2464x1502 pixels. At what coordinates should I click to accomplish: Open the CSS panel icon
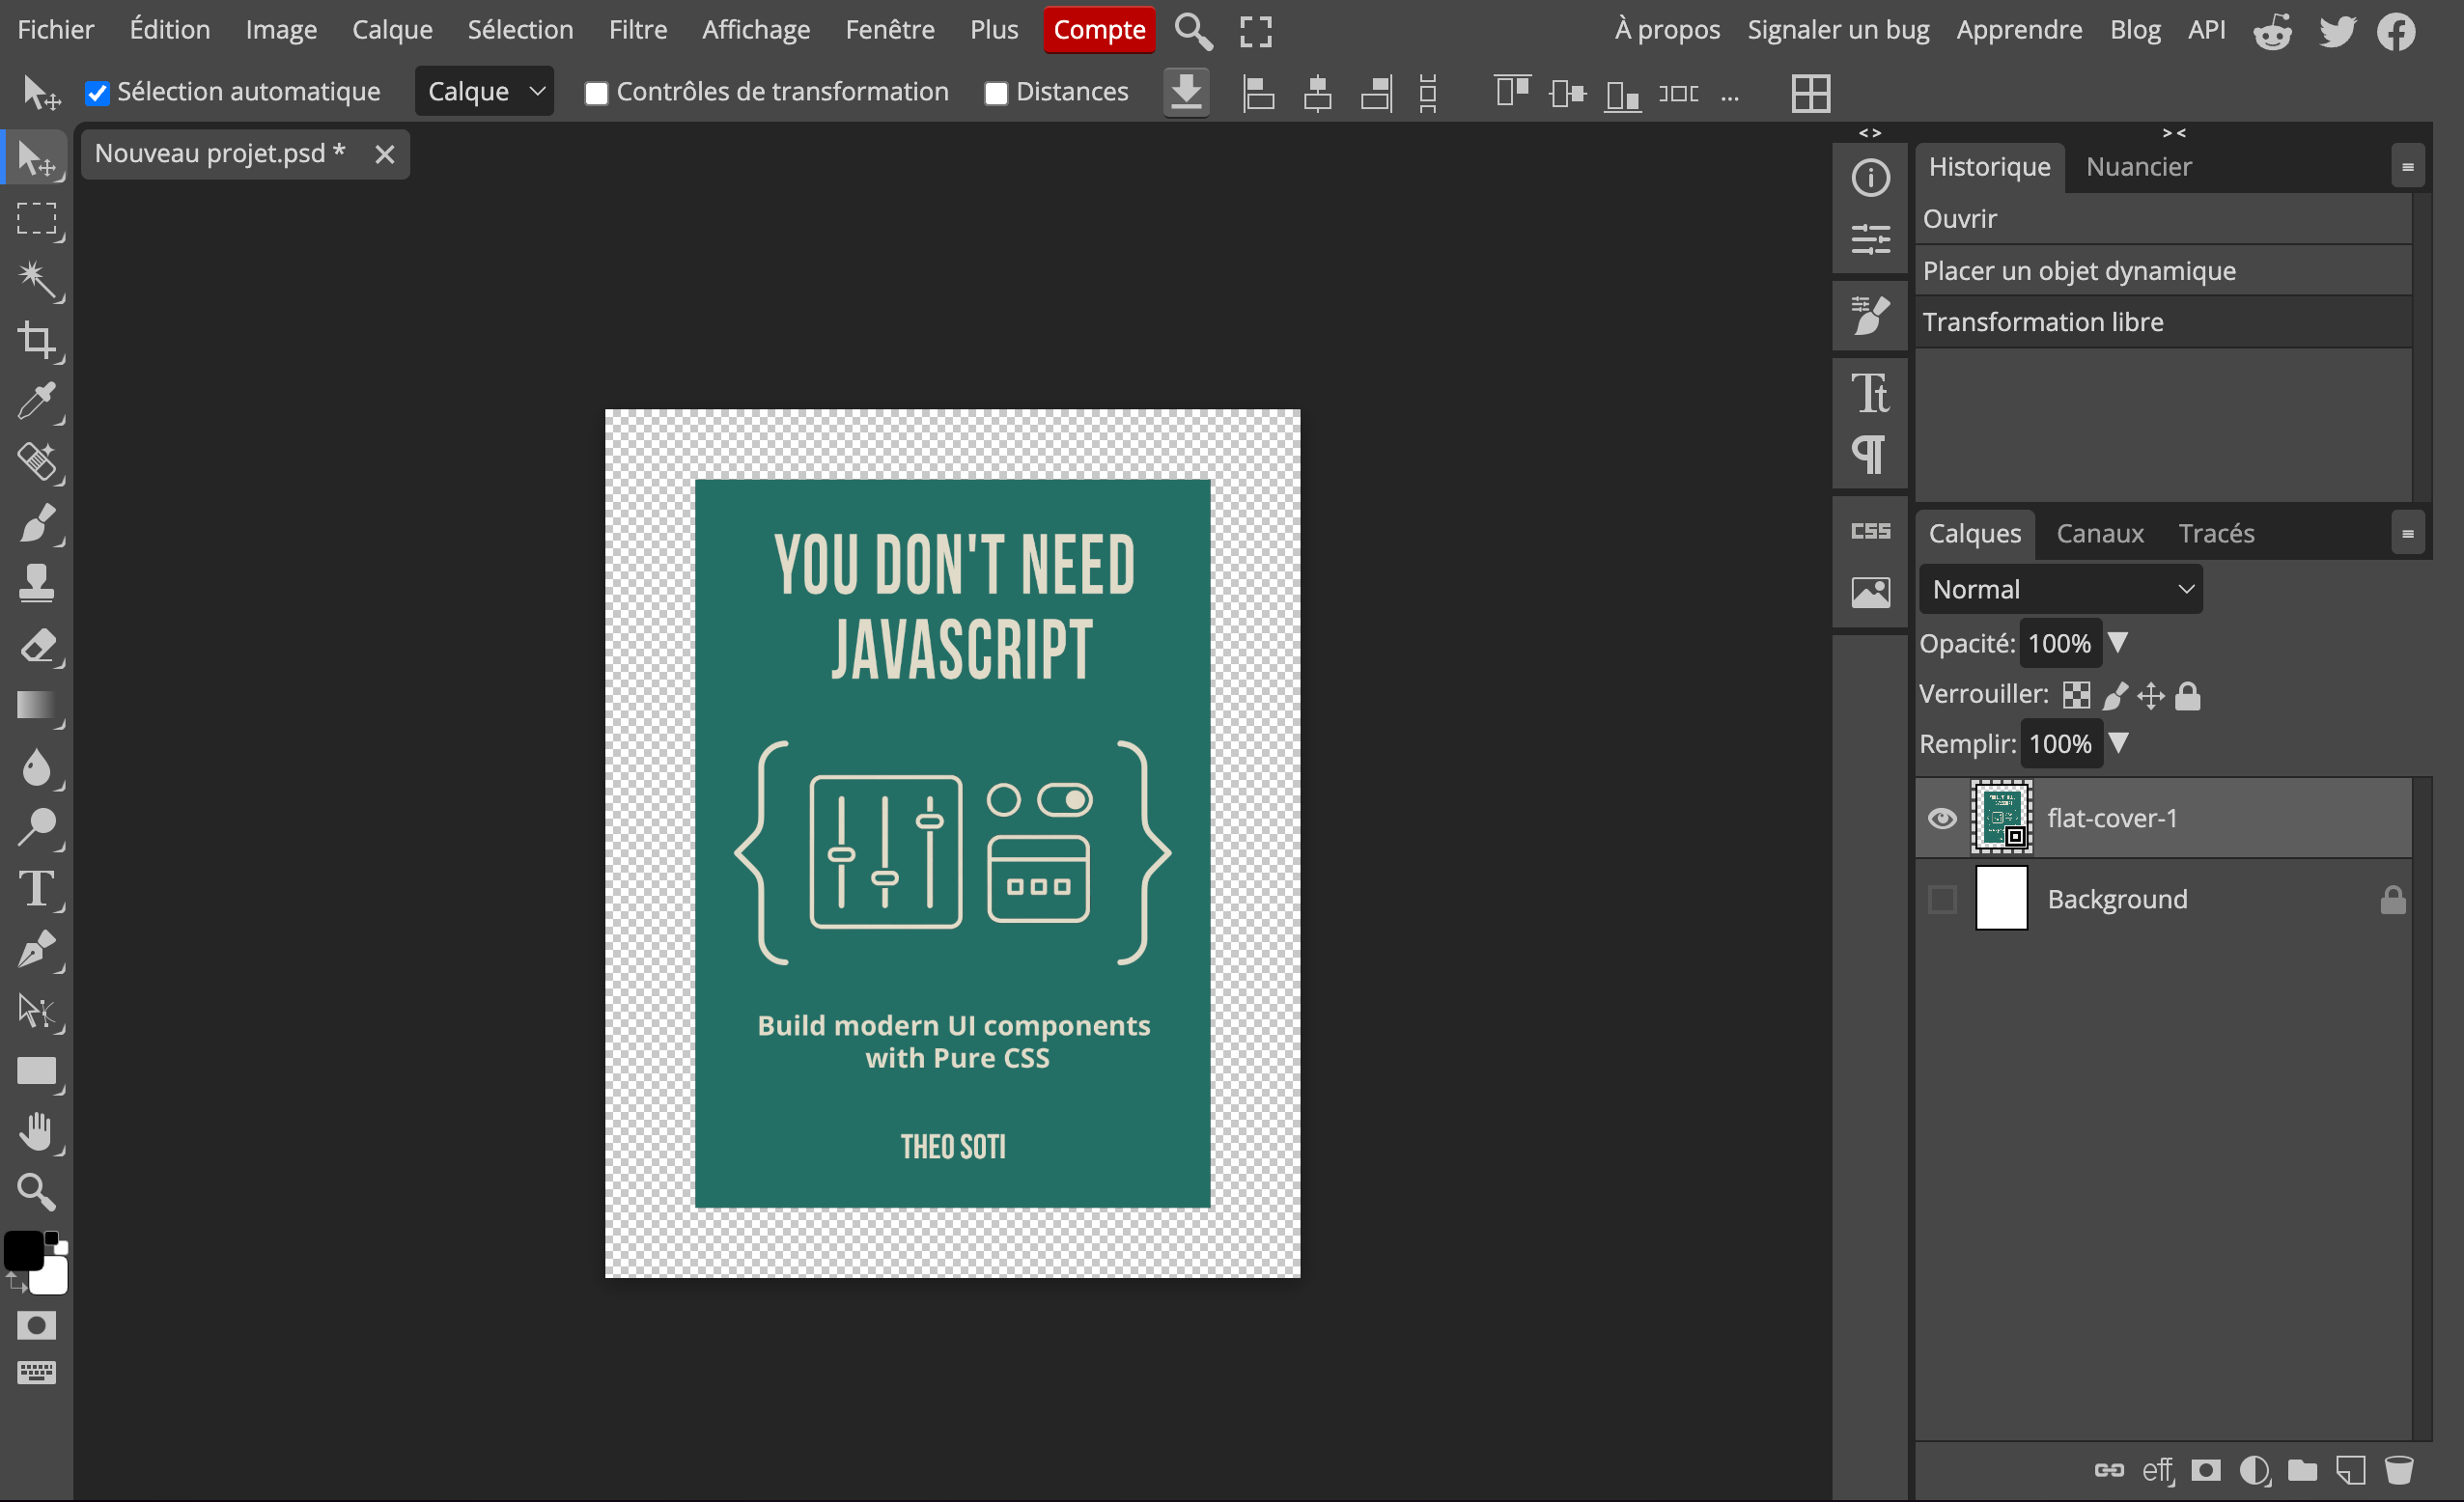tap(1870, 531)
